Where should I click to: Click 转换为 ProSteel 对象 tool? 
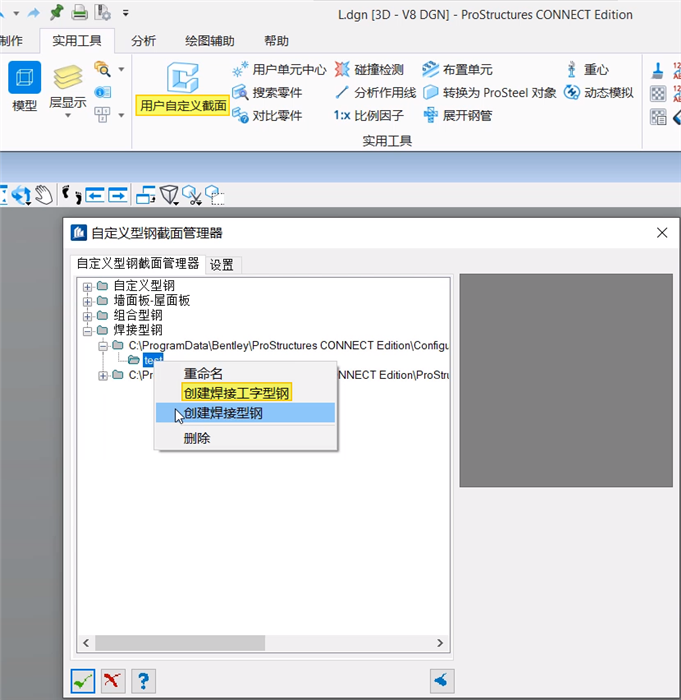[x=489, y=93]
